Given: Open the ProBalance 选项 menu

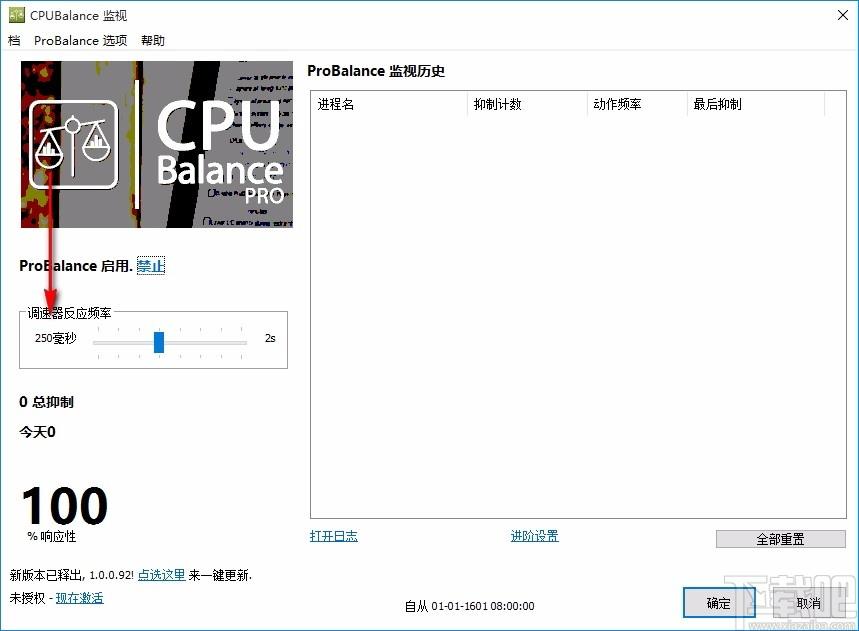Looking at the screenshot, I should click(x=81, y=41).
